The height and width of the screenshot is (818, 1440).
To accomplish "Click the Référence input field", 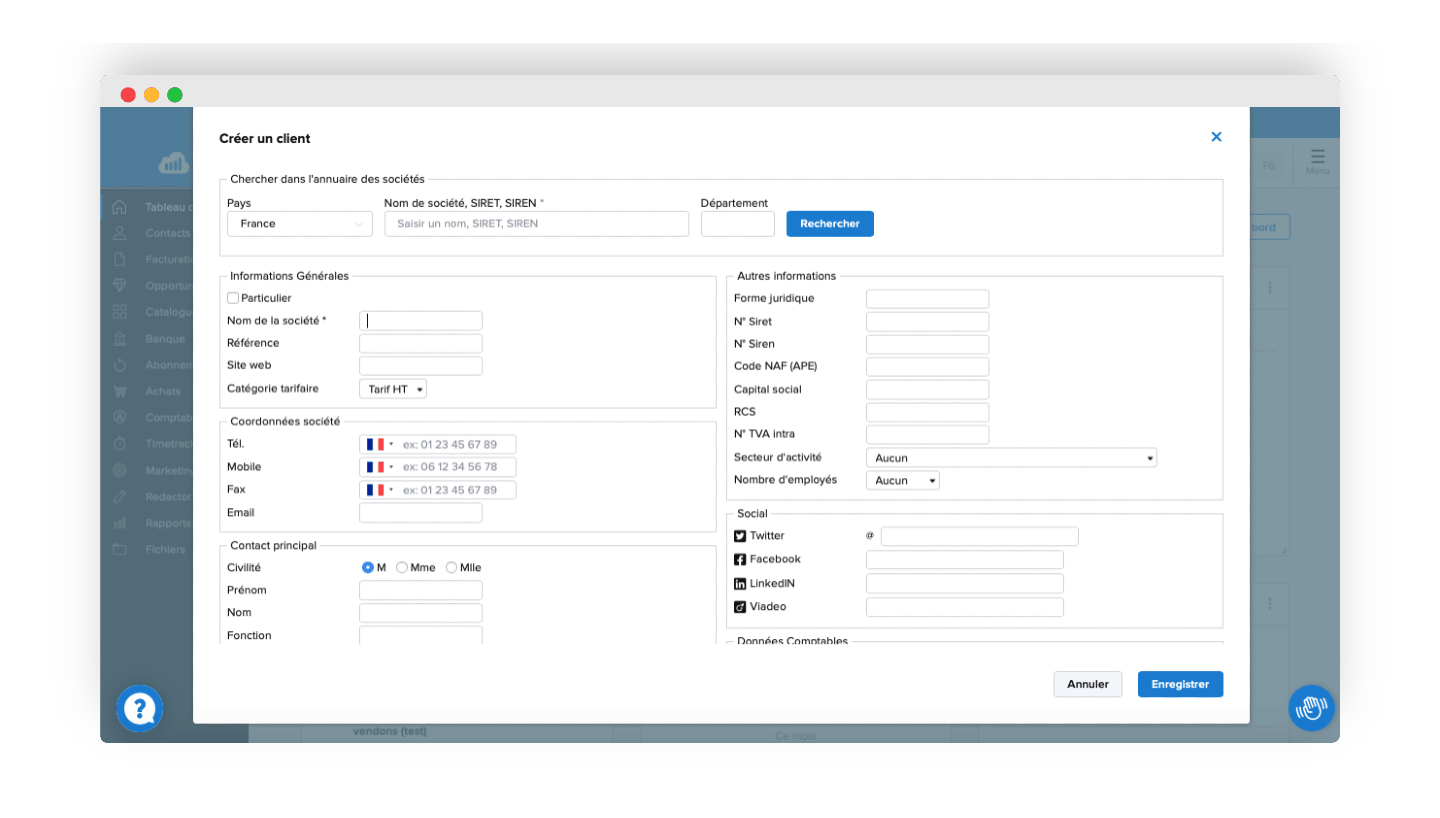I will tap(421, 344).
